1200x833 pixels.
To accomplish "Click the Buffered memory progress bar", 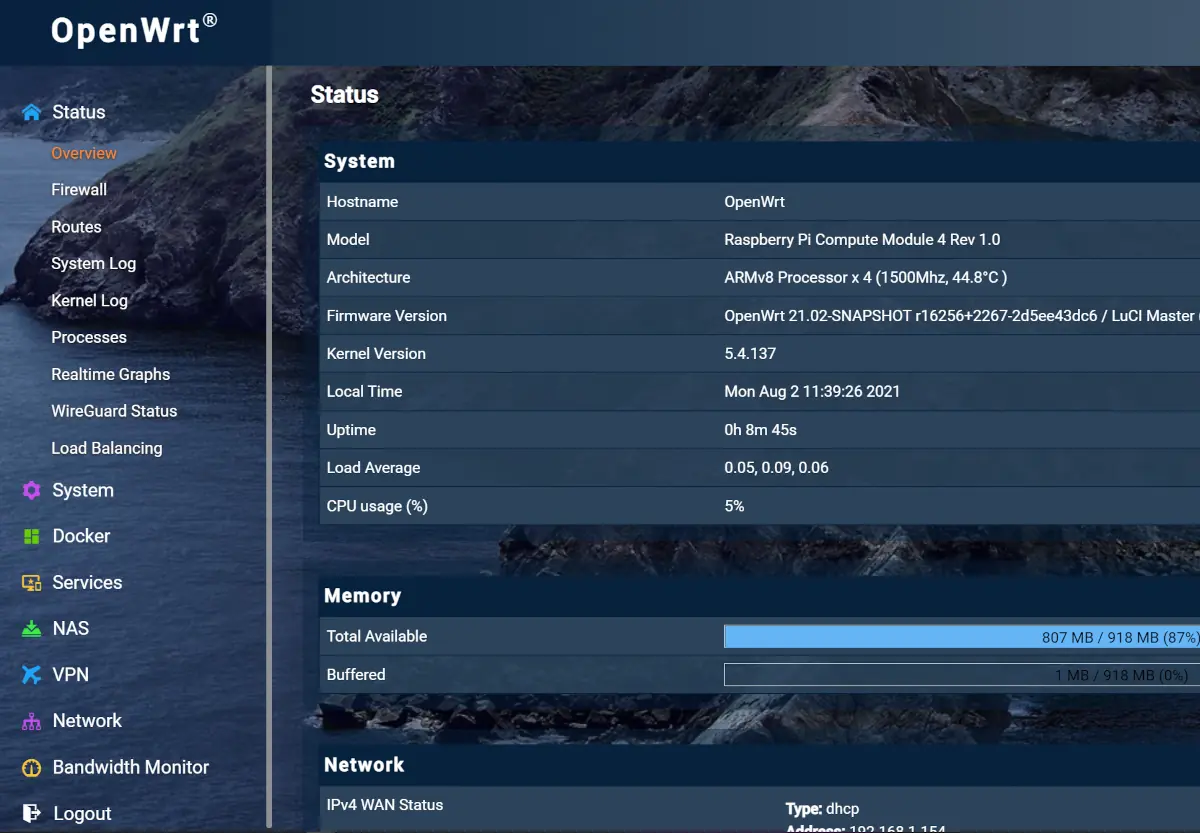I will 962,675.
